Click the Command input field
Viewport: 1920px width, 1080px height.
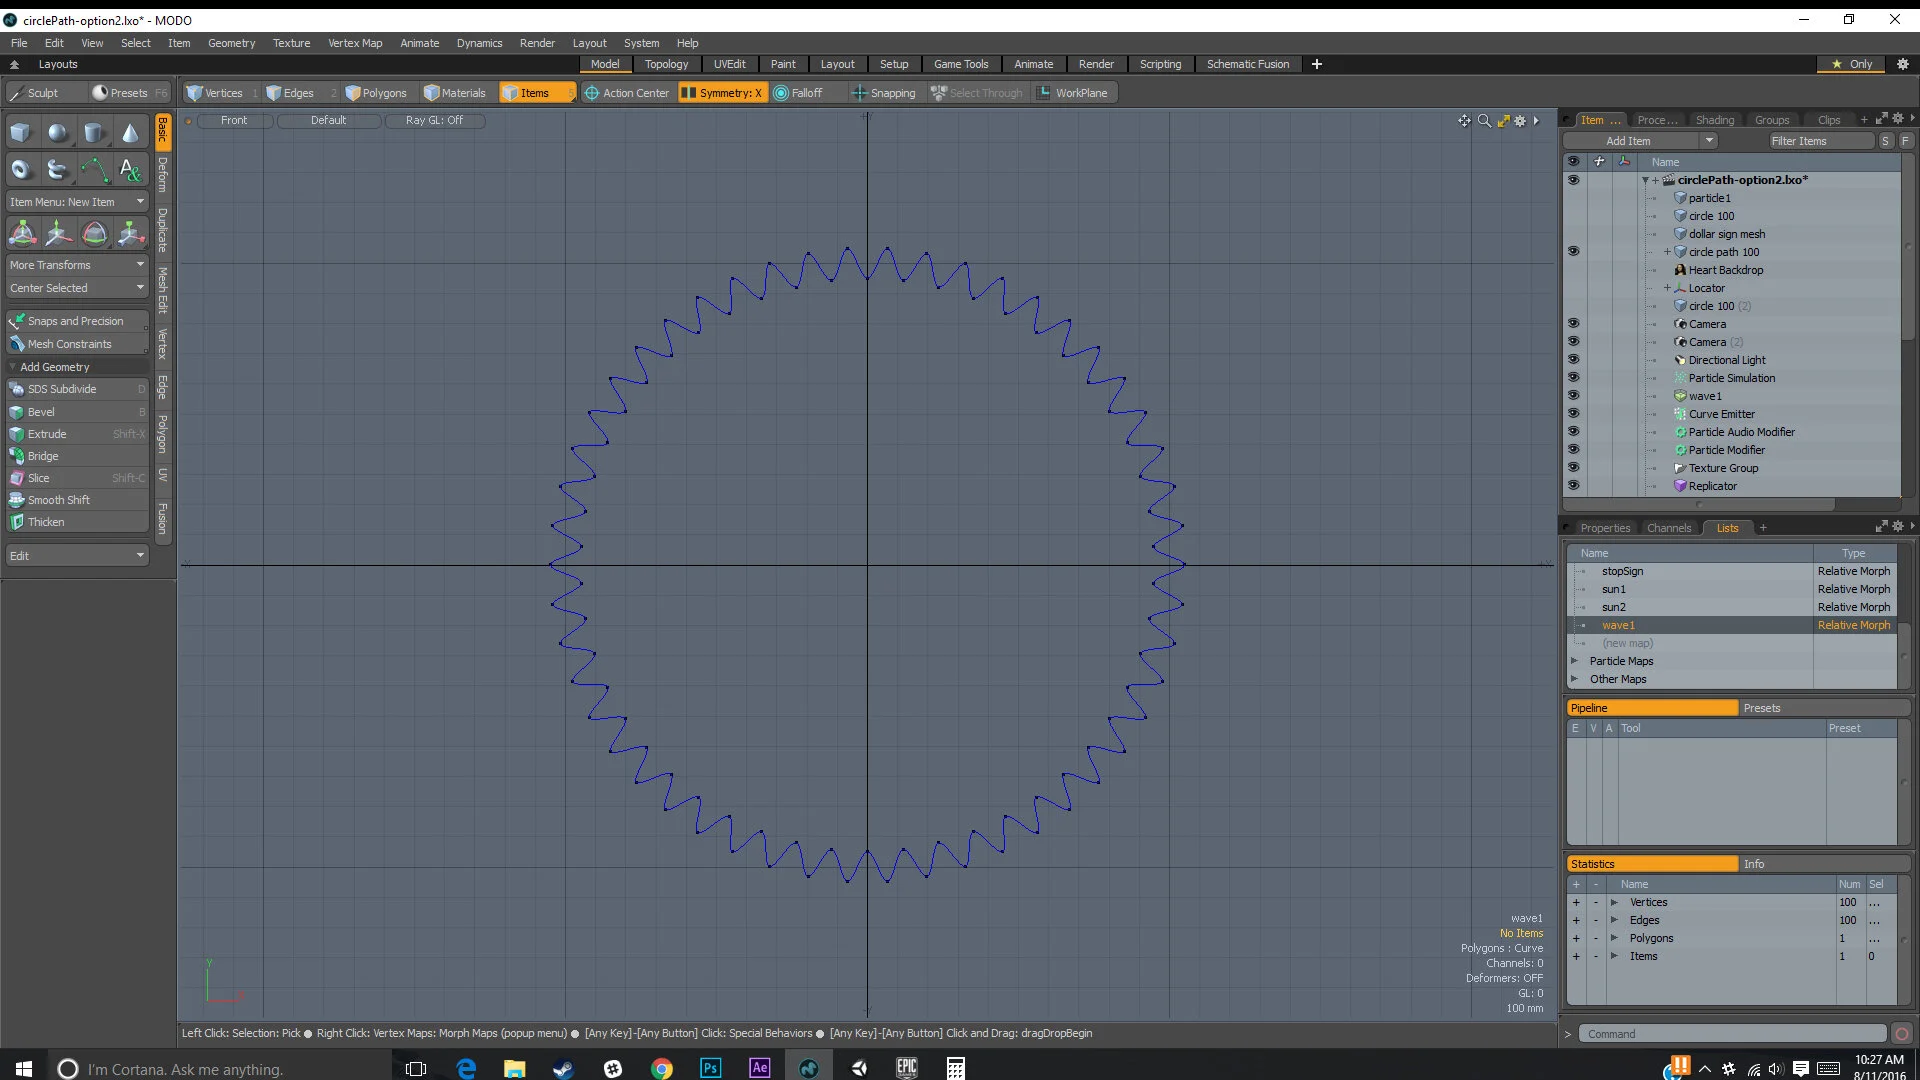[1733, 1034]
